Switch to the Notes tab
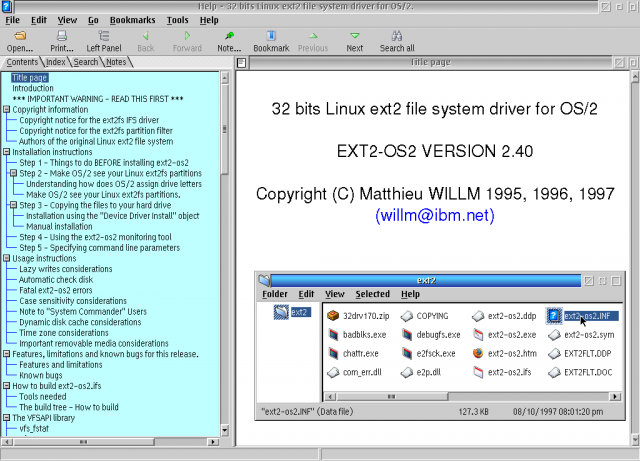This screenshot has width=640, height=461. pos(116,62)
